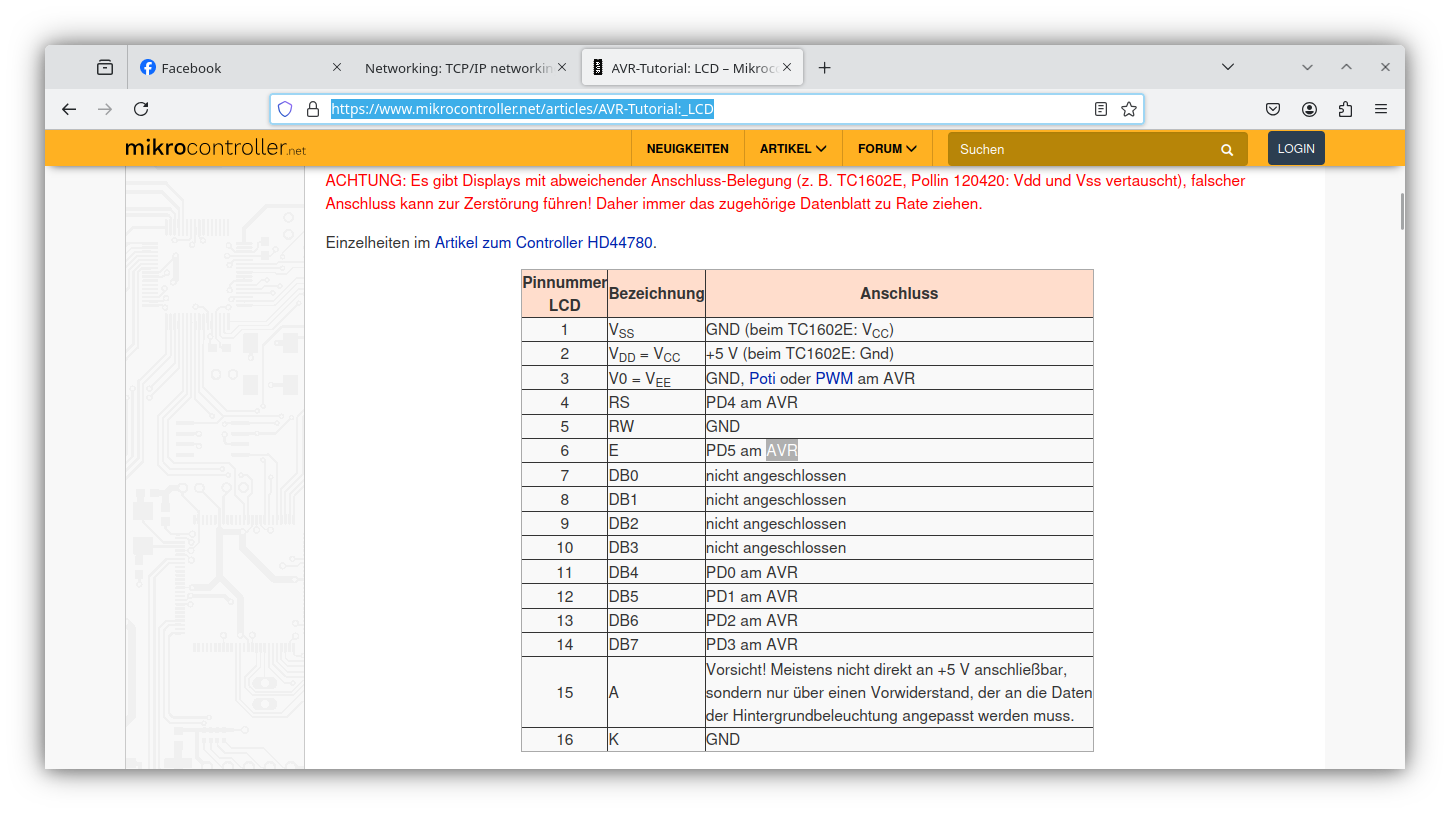1450x814 pixels.
Task: Open the tab overview icon top left
Action: click(104, 67)
